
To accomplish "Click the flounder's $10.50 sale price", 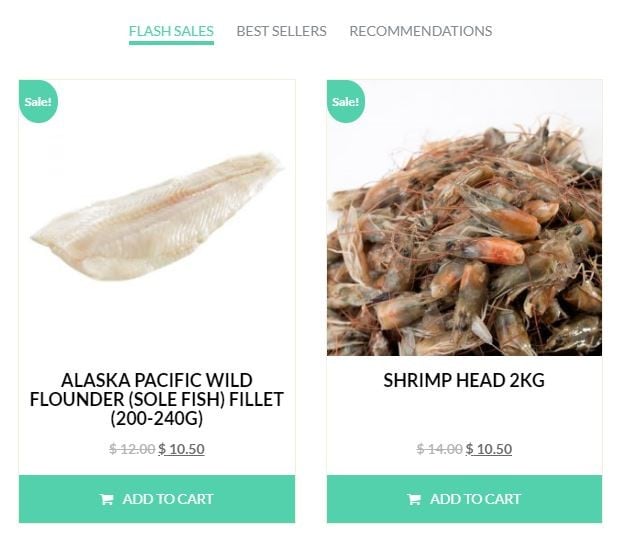I will [181, 449].
